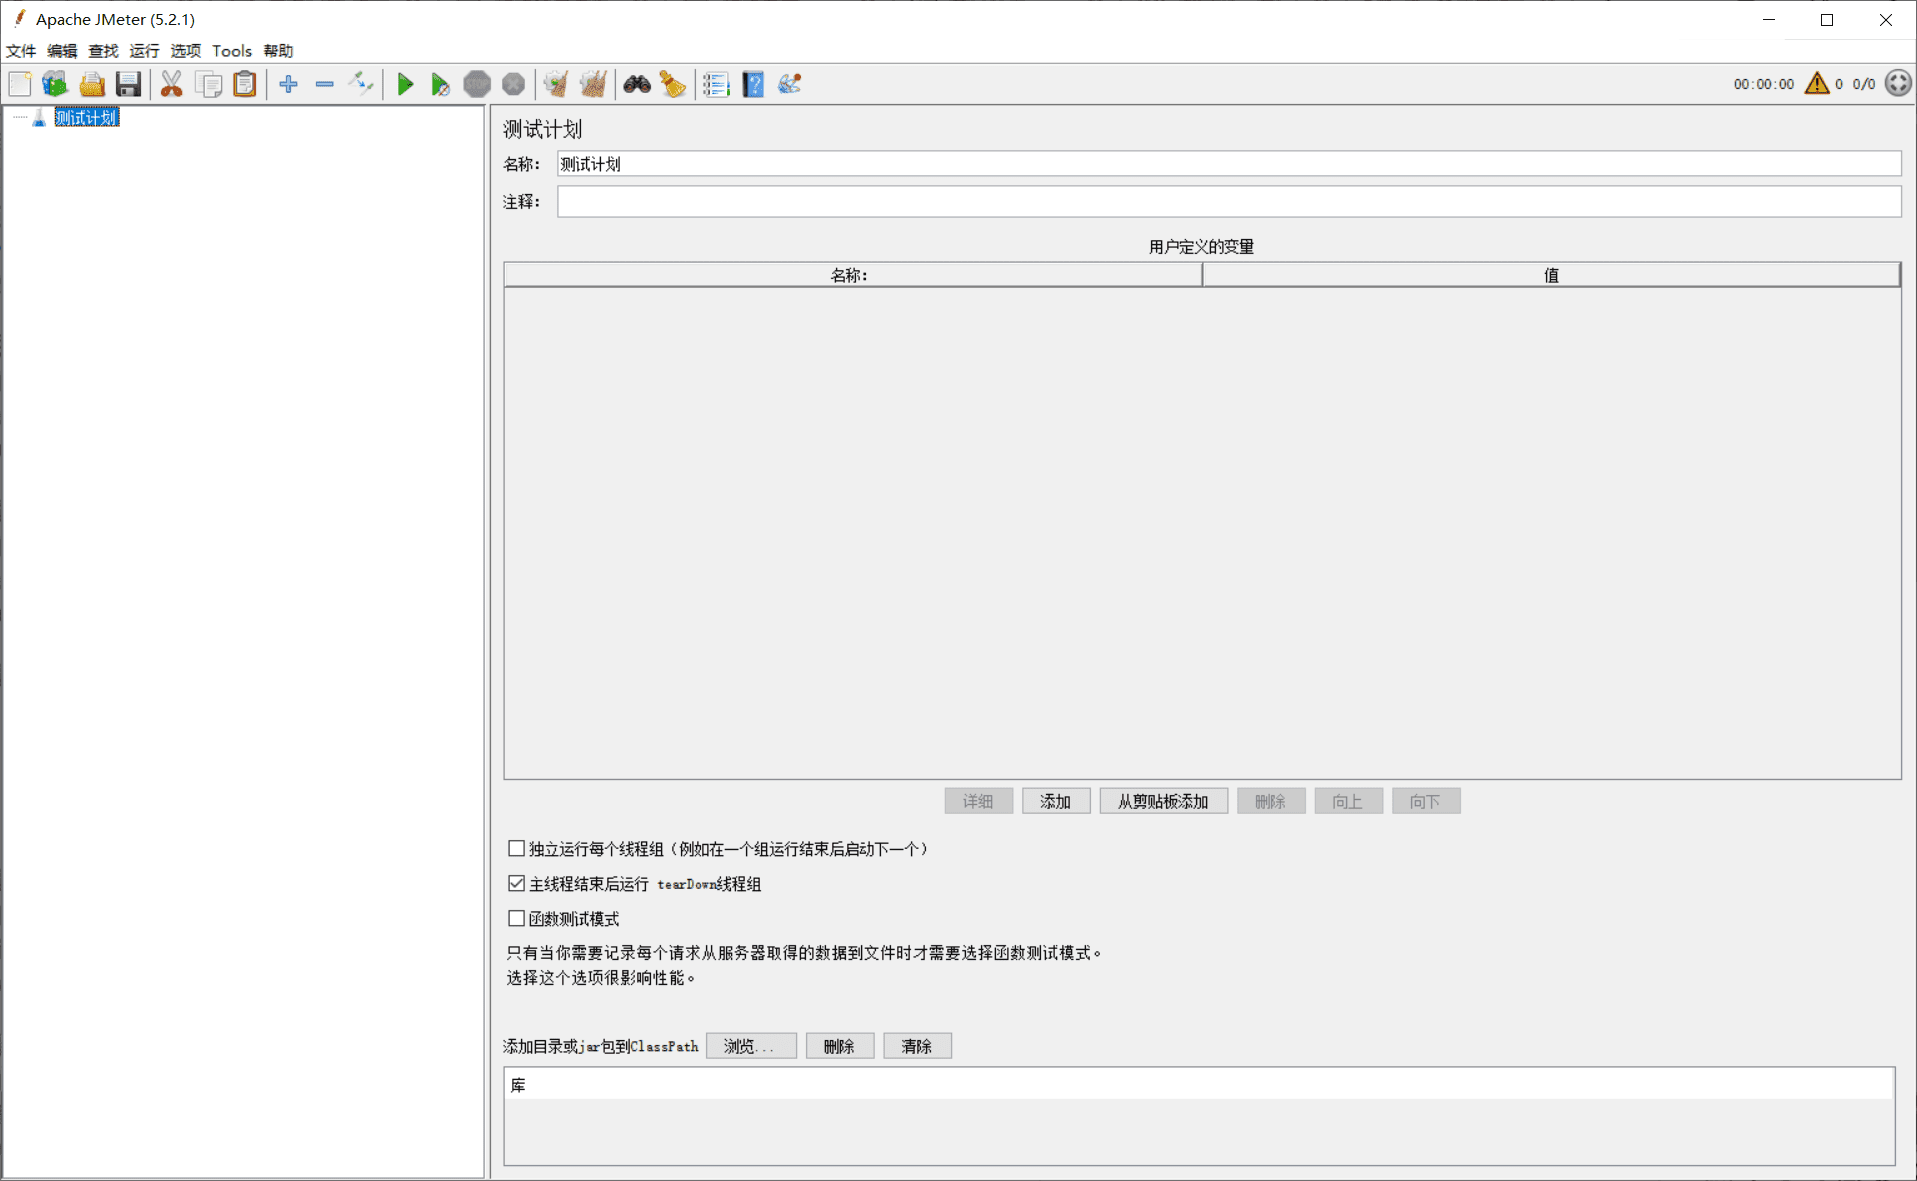This screenshot has width=1917, height=1181.
Task: Click the test plan flask icon in tree
Action: click(x=39, y=118)
